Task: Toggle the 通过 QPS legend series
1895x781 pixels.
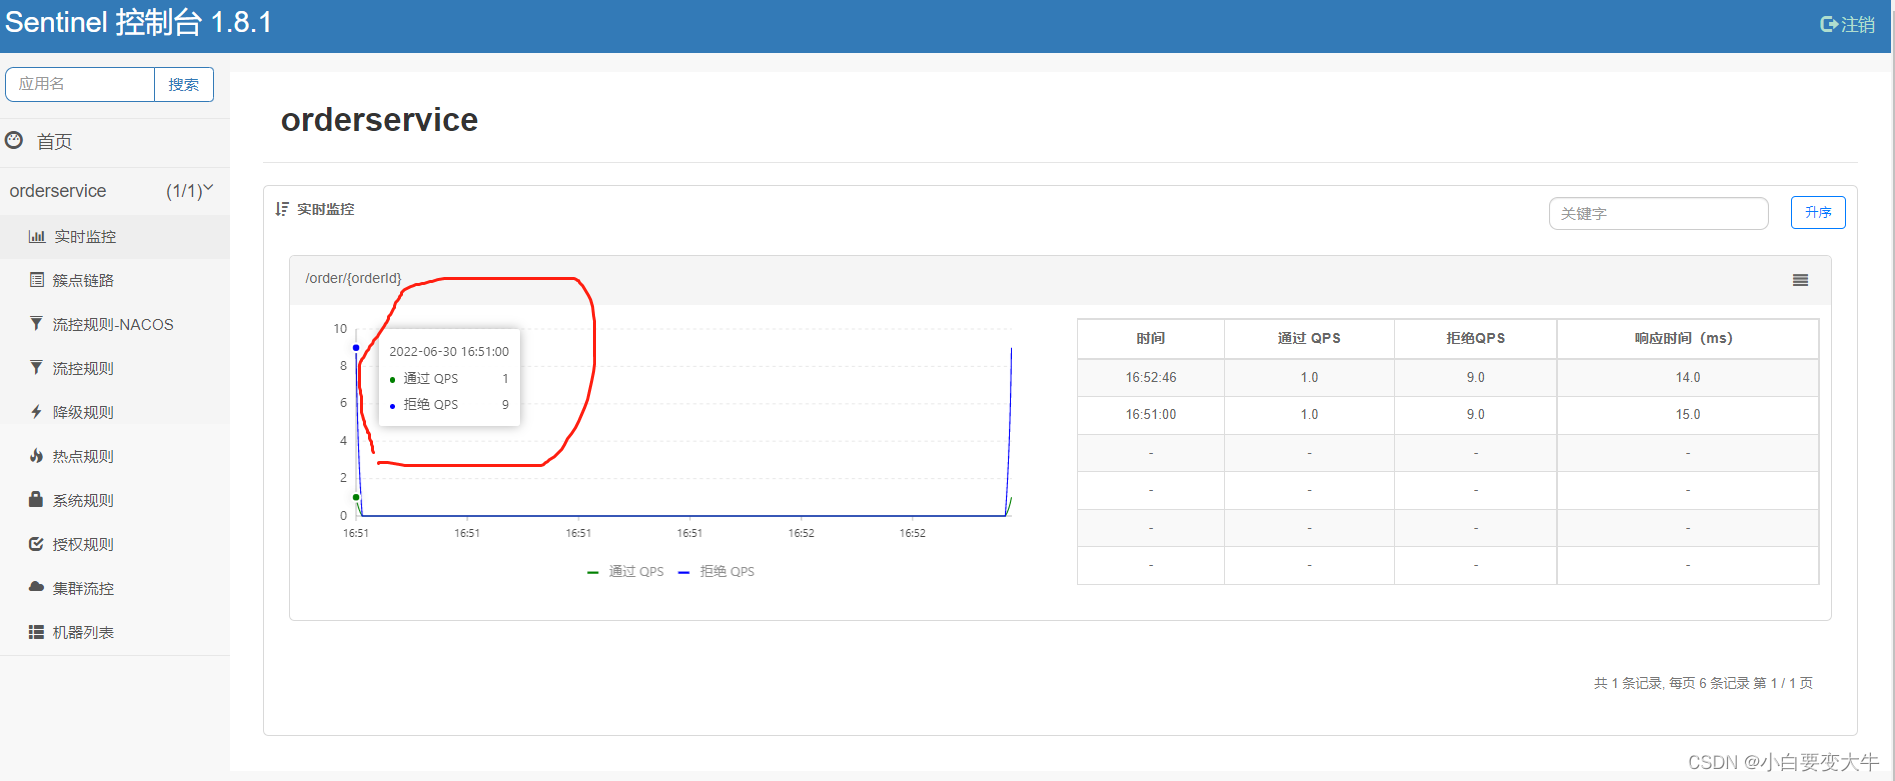Action: point(626,572)
